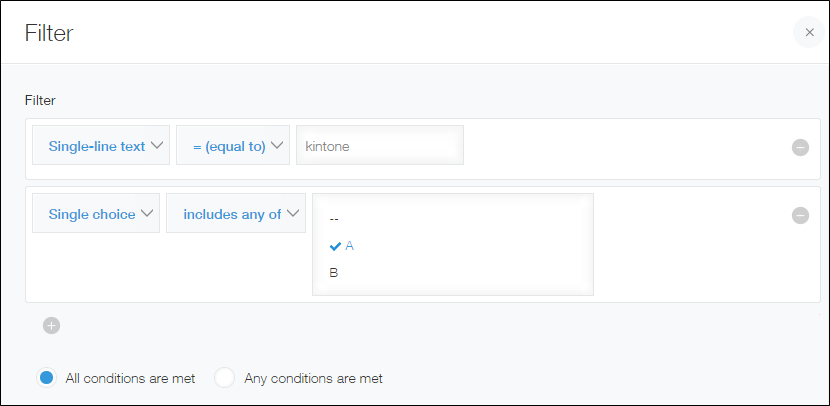This screenshot has width=830, height=406.
Task: Remove the Single-line text condition row
Action: coord(800,147)
